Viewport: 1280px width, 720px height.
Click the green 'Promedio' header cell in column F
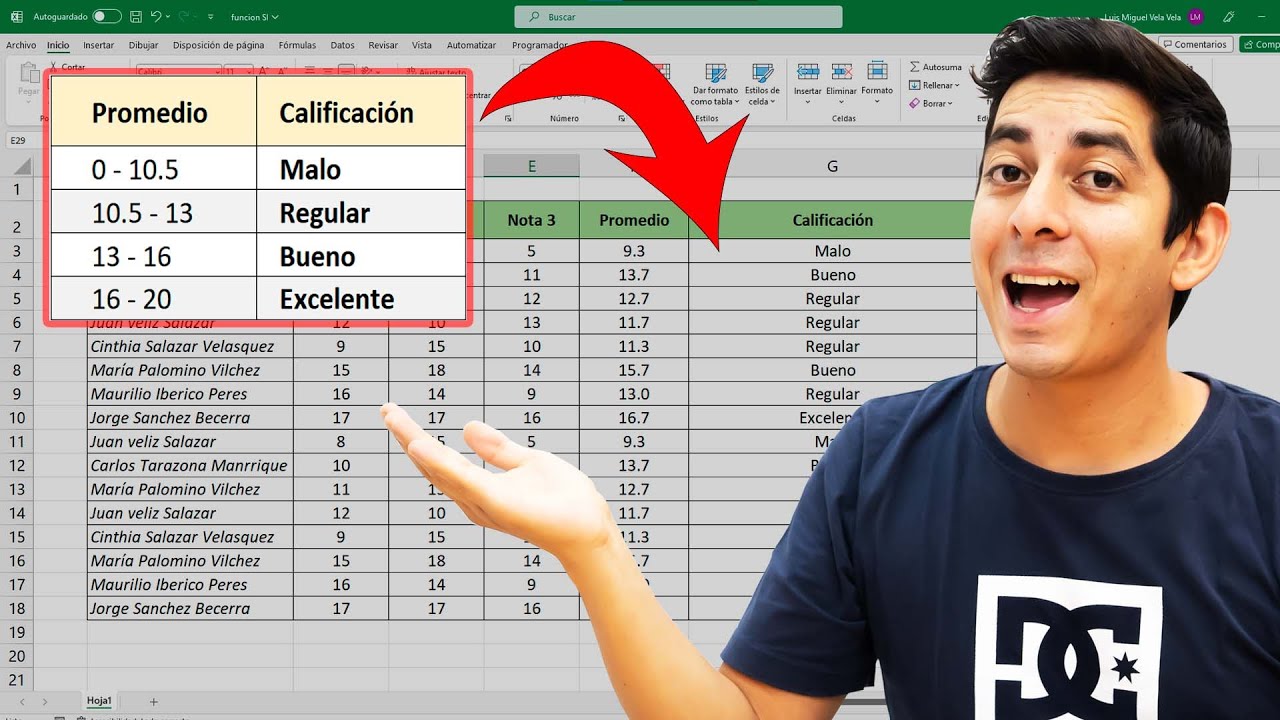(x=634, y=220)
